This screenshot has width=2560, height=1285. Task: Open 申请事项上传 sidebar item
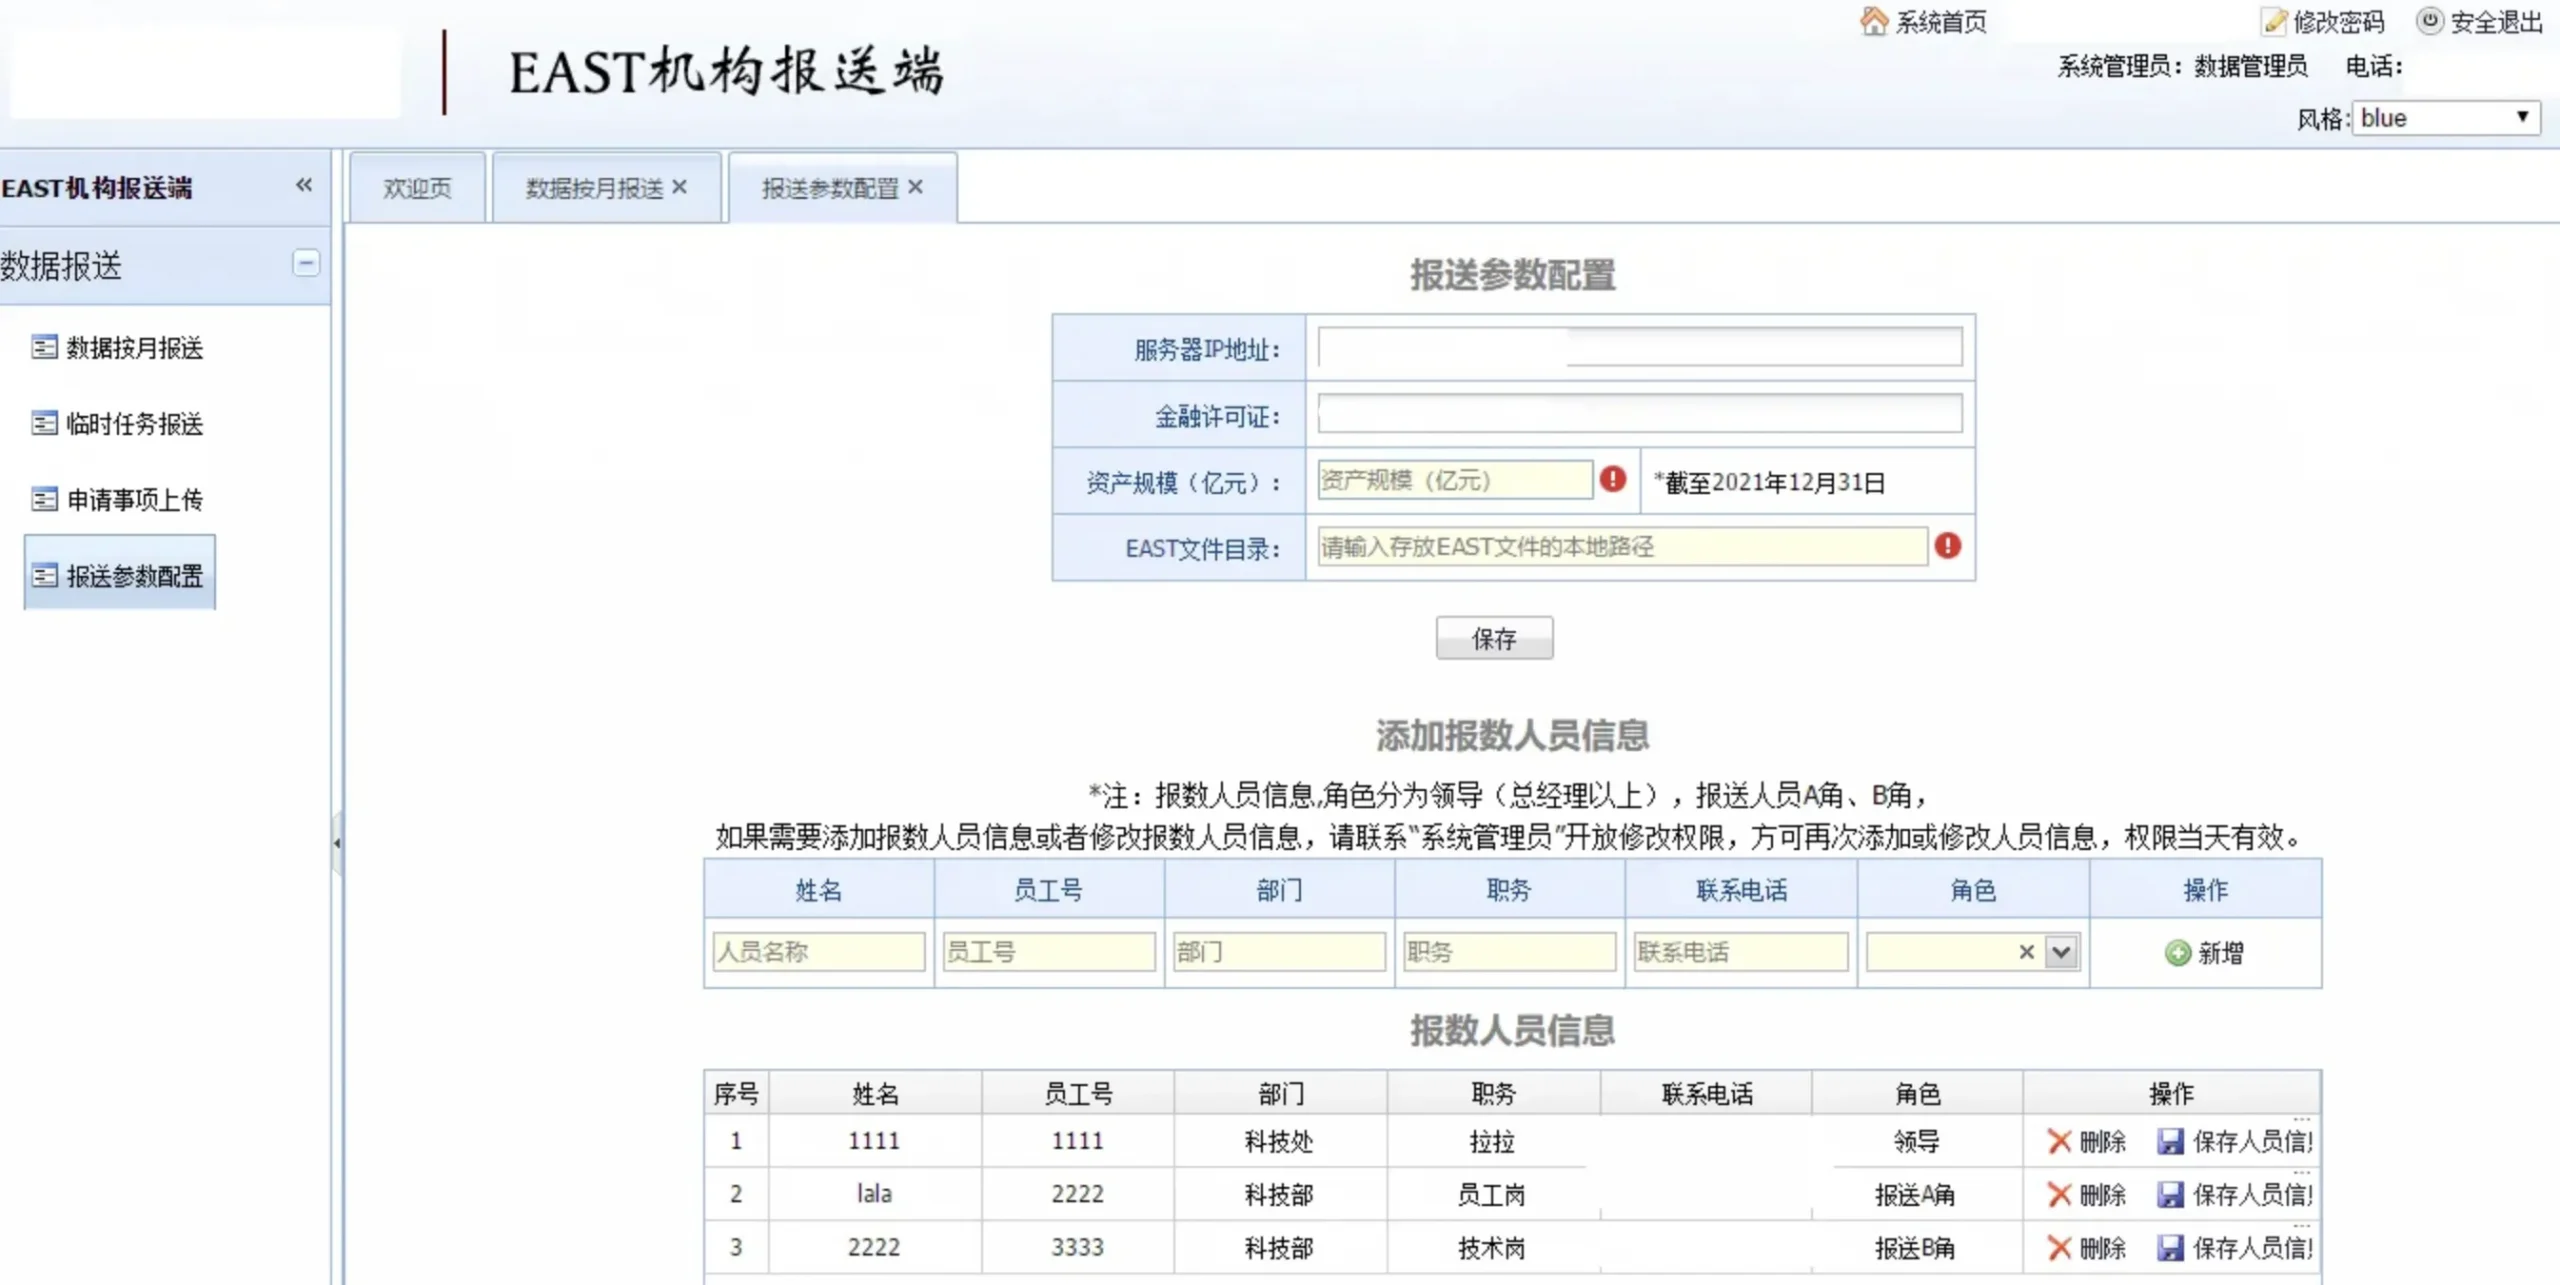pos(134,499)
